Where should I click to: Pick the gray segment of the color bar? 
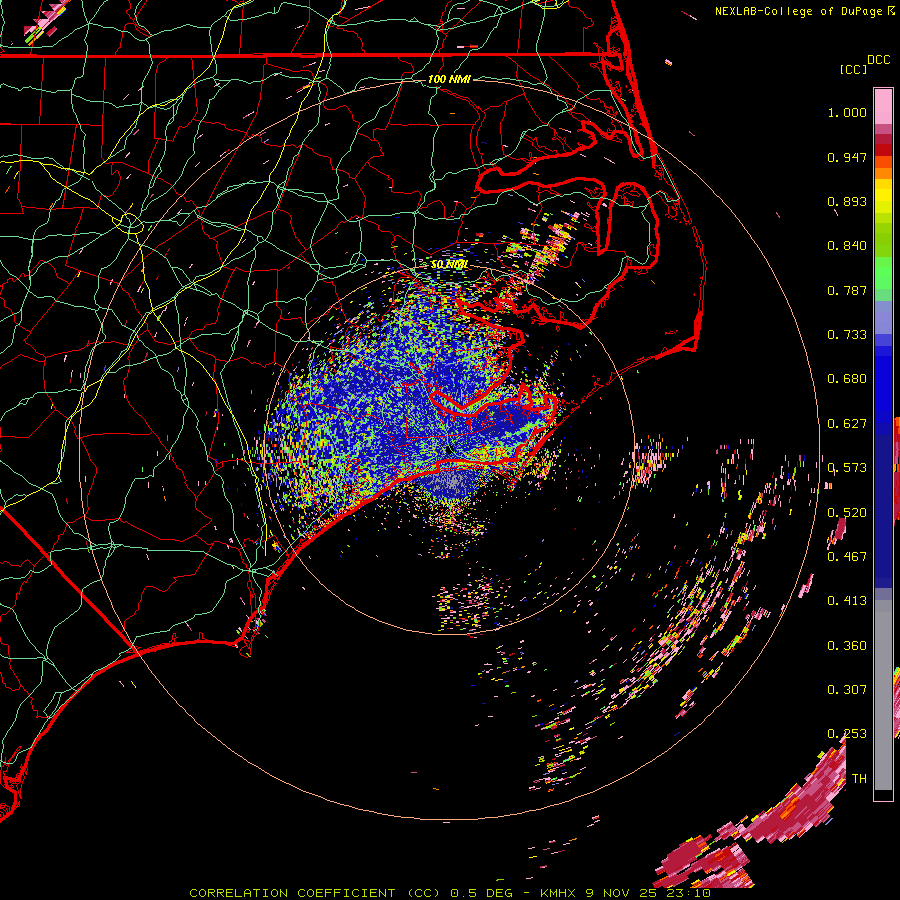[883, 695]
